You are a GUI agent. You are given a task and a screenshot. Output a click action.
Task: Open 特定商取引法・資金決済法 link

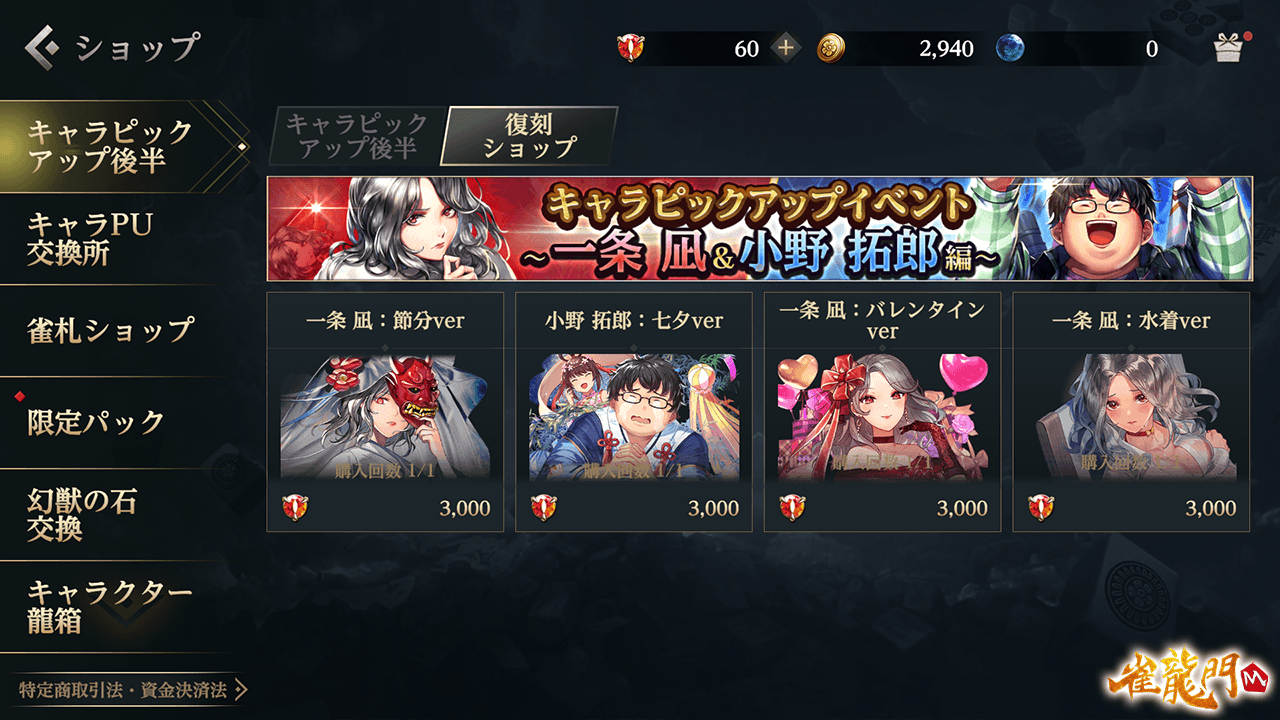tap(132, 690)
